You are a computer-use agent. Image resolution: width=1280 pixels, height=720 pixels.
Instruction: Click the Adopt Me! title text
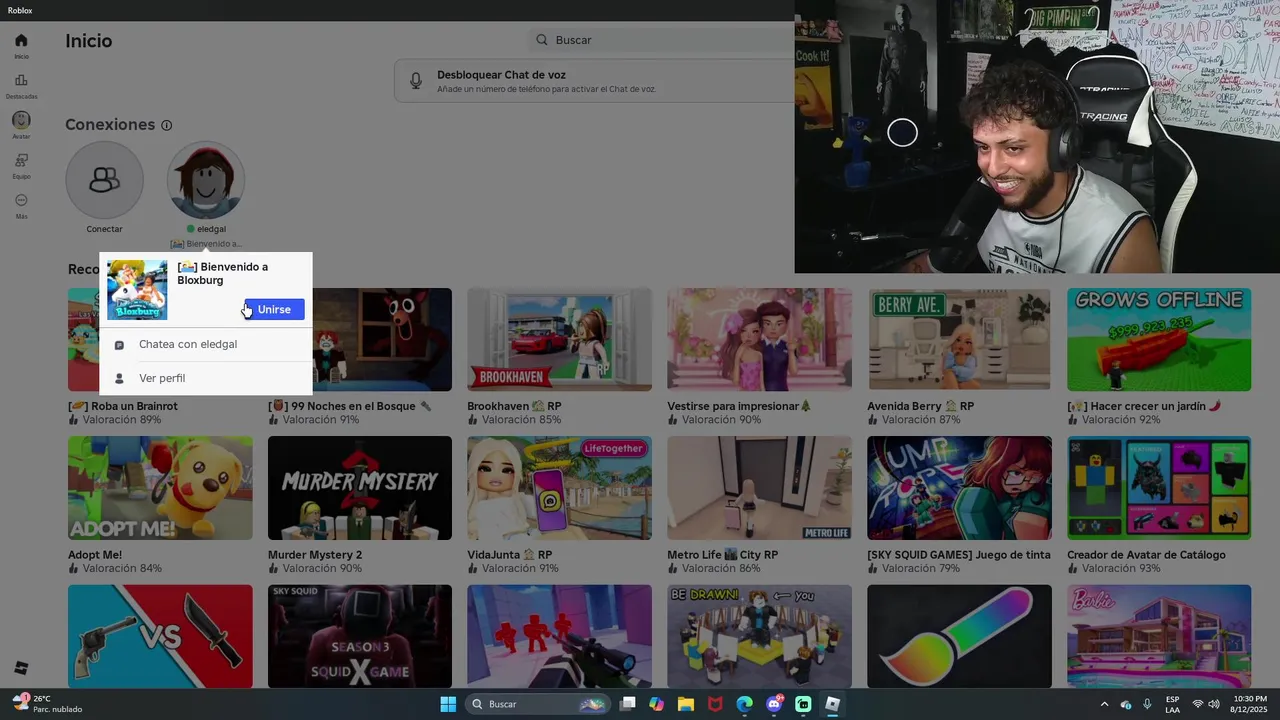pyautogui.click(x=95, y=555)
